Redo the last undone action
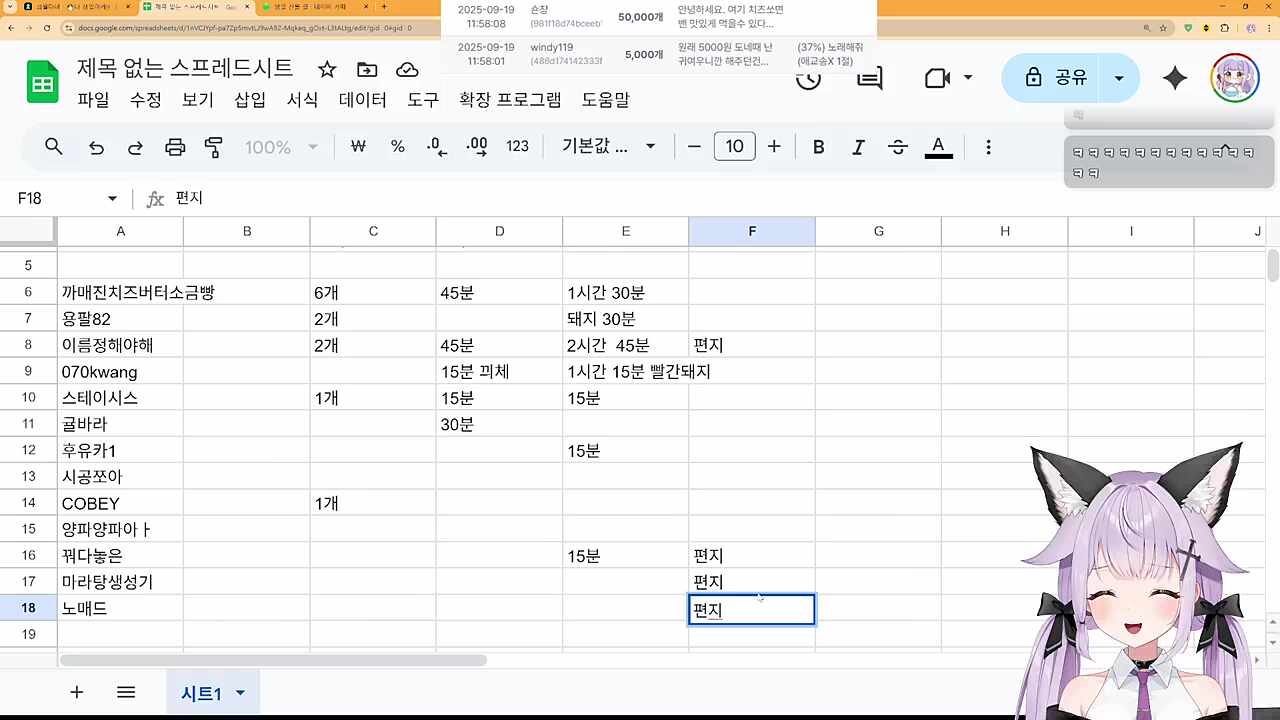The image size is (1280, 720). 135,147
